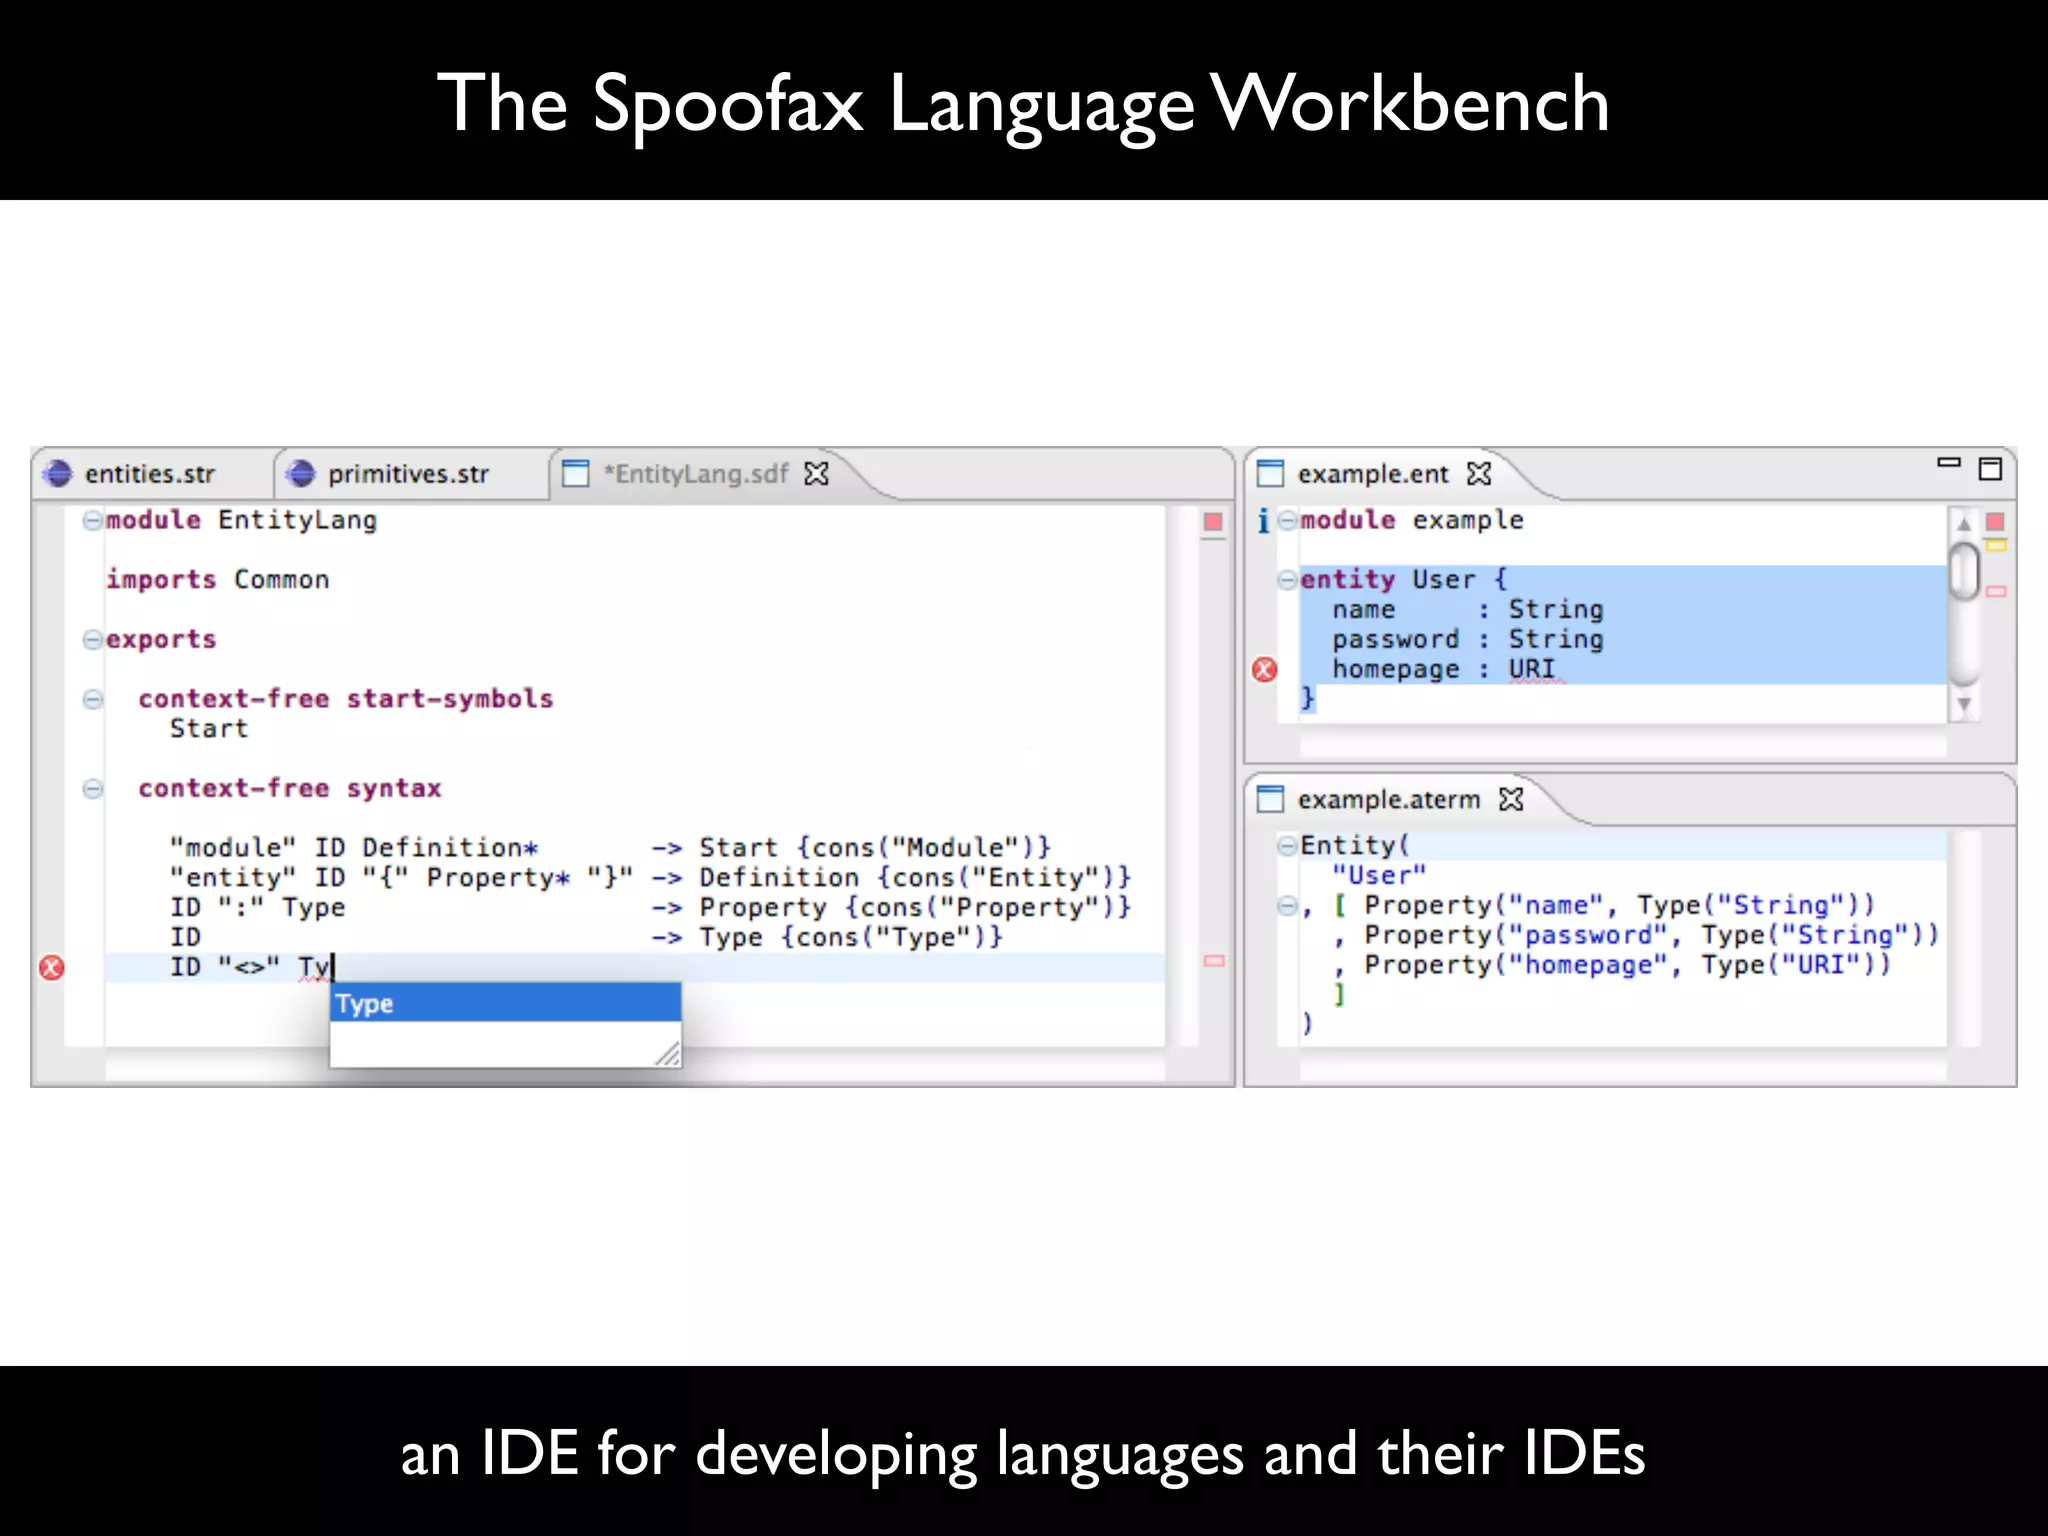
Task: Click the {cons("Entity")} annotation
Action: point(1003,878)
